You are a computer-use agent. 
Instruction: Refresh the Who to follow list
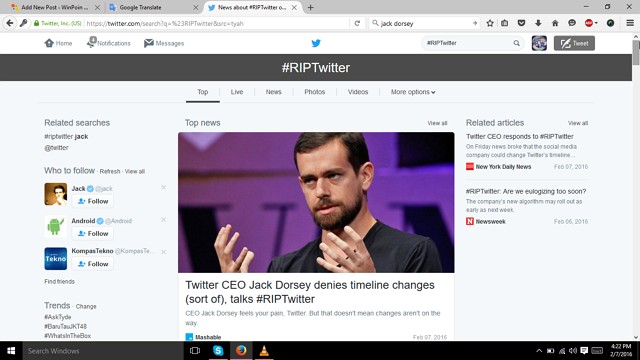(110, 171)
